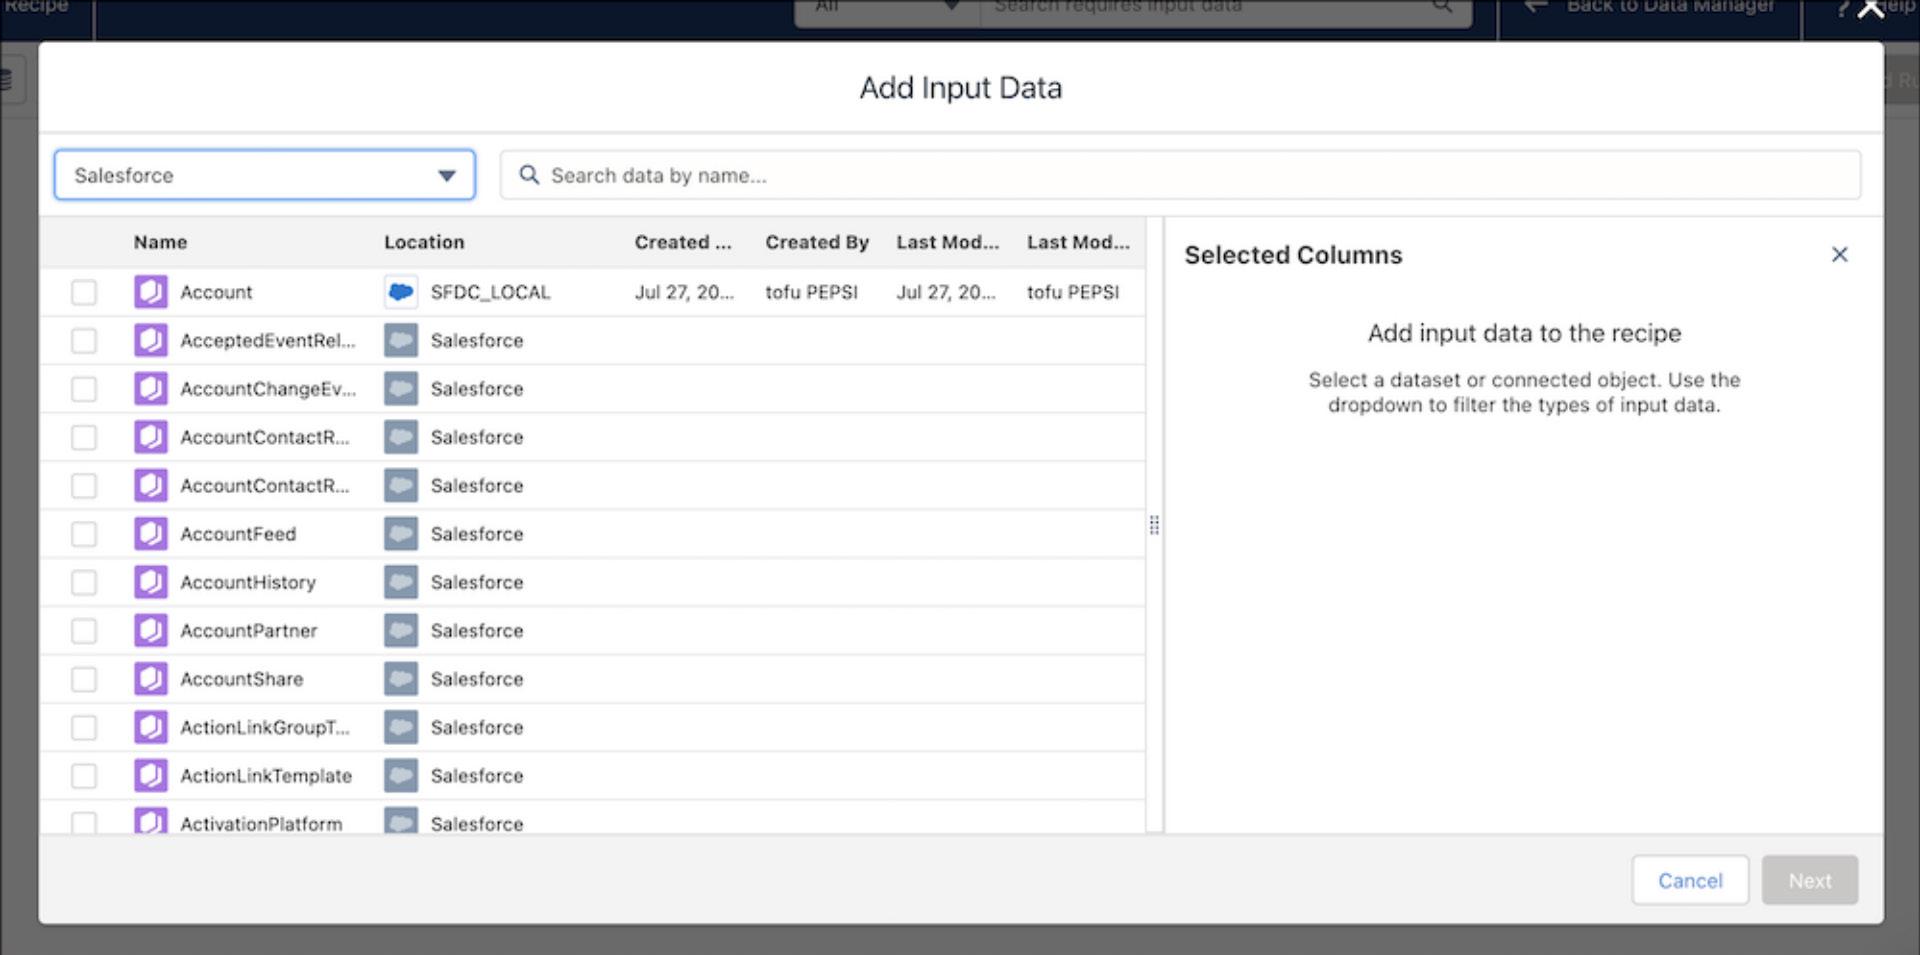Click the purple dataset icon beside Account
The height and width of the screenshot is (955, 1920).
(151, 292)
